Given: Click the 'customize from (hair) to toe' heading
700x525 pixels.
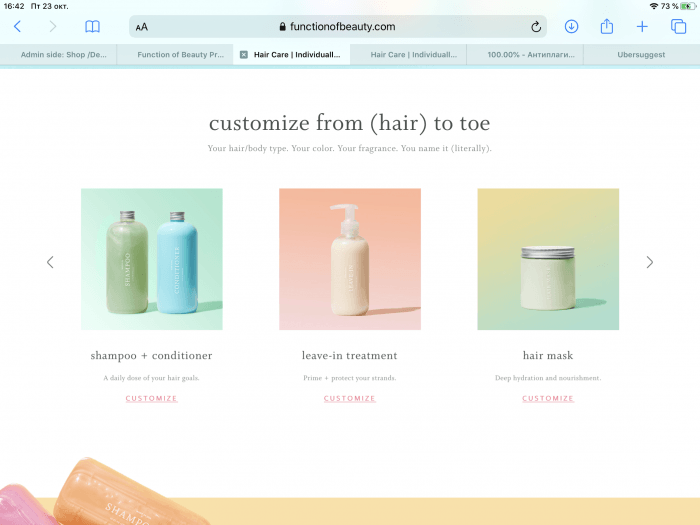Looking at the screenshot, I should coord(350,123).
